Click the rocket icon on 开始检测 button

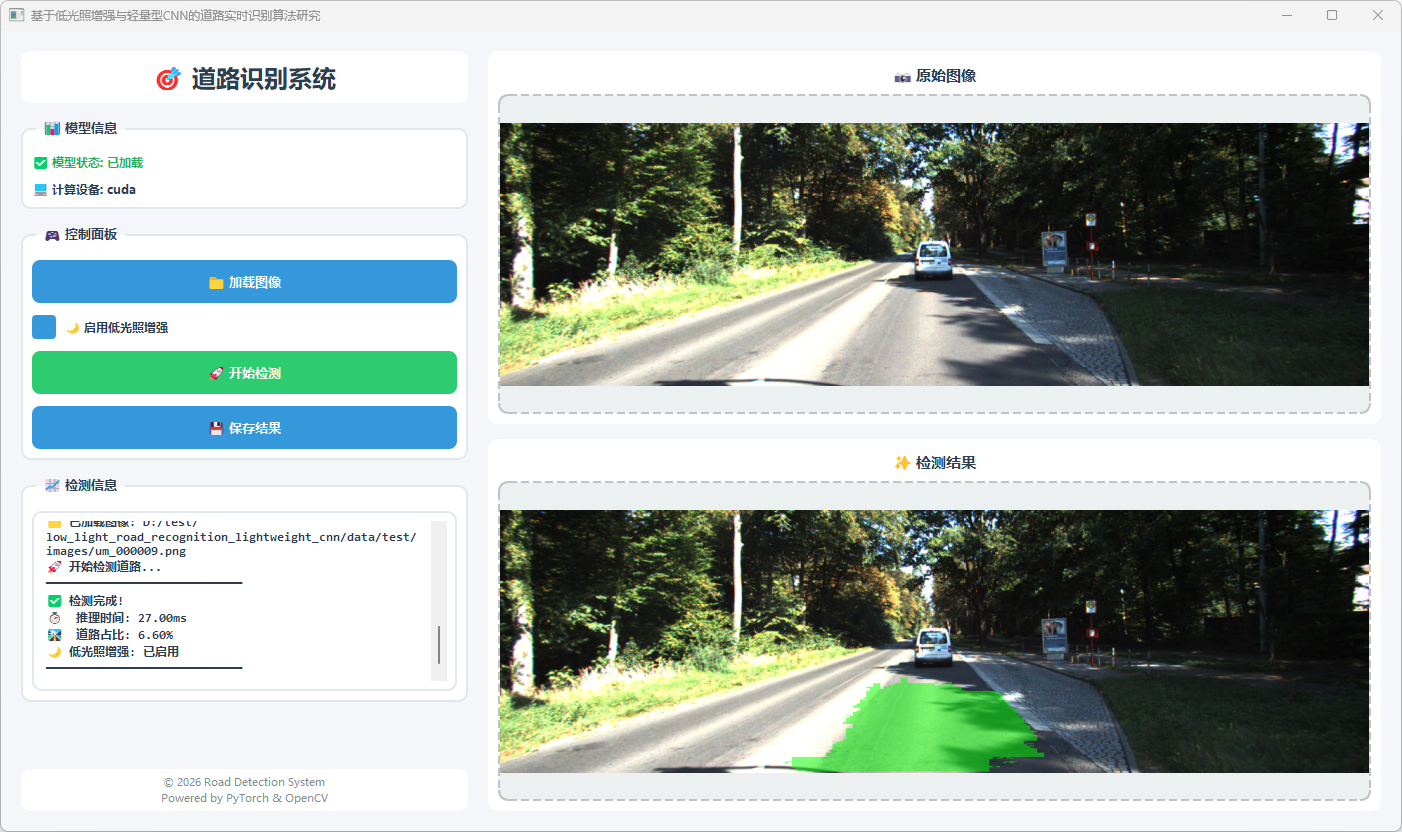pos(216,373)
